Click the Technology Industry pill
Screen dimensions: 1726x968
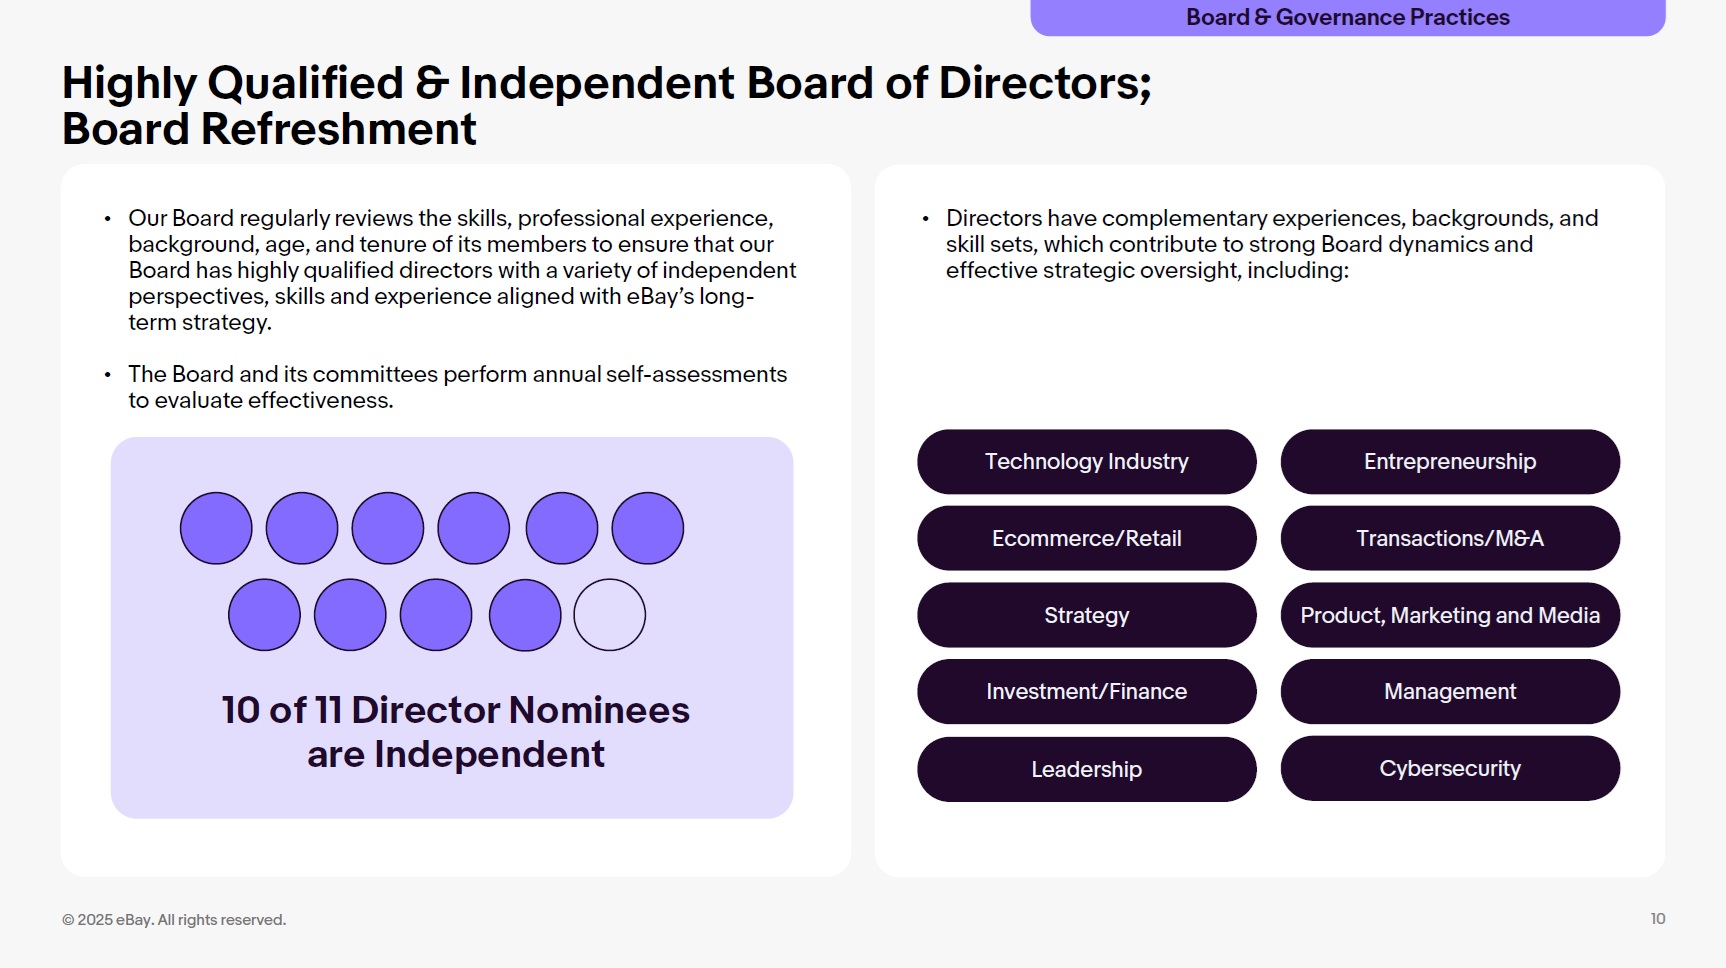[1086, 462]
